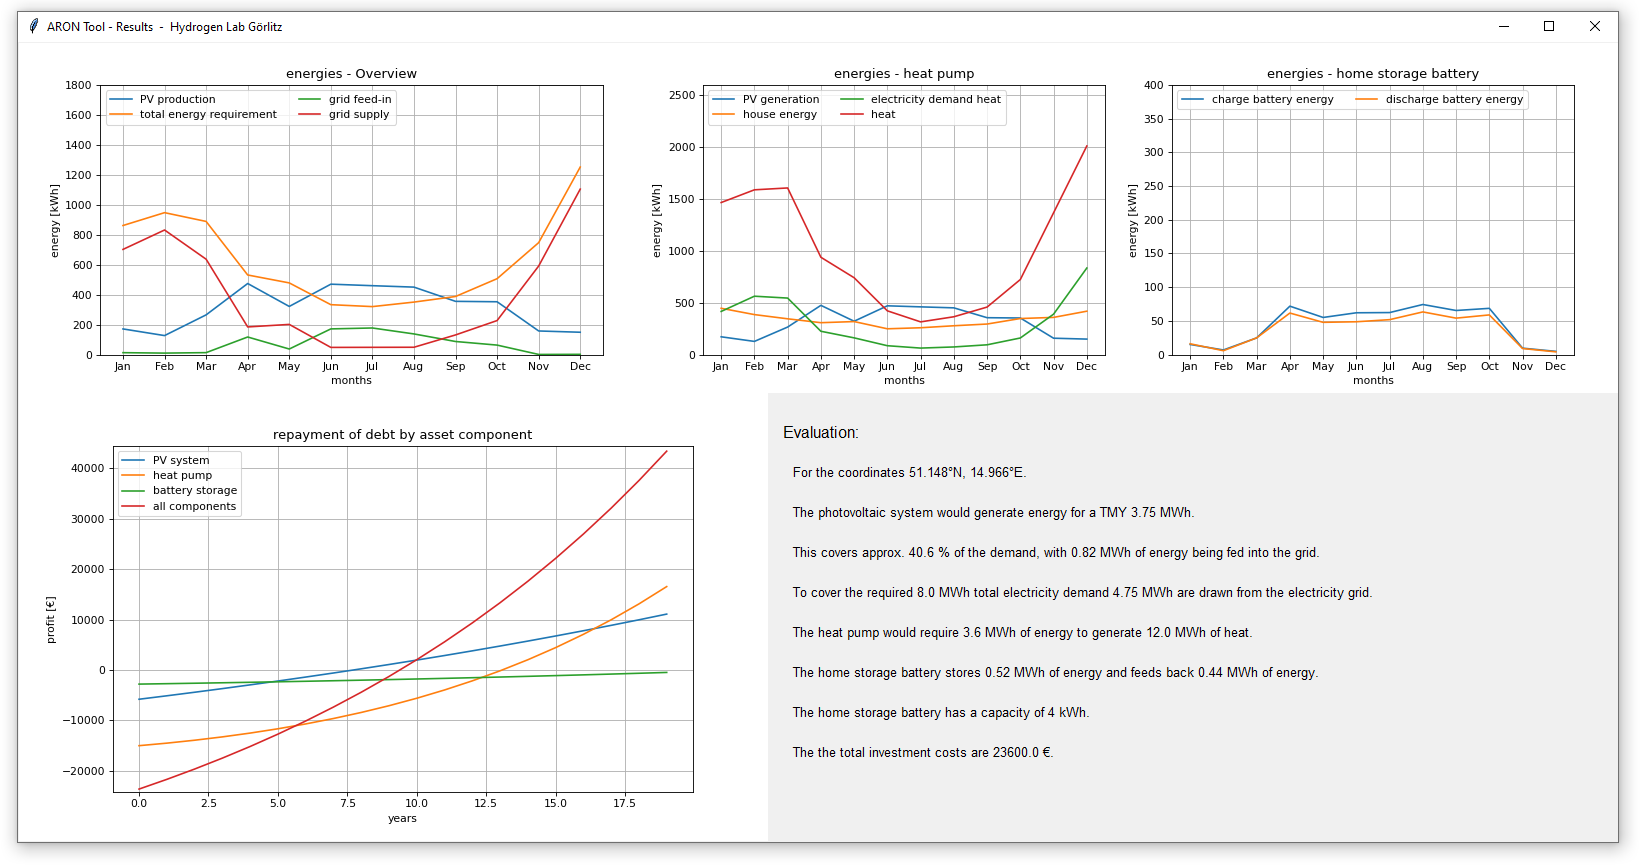Click the 'energies - home storage battery' title
Image resolution: width=1643 pixels, height=868 pixels.
point(1372,74)
